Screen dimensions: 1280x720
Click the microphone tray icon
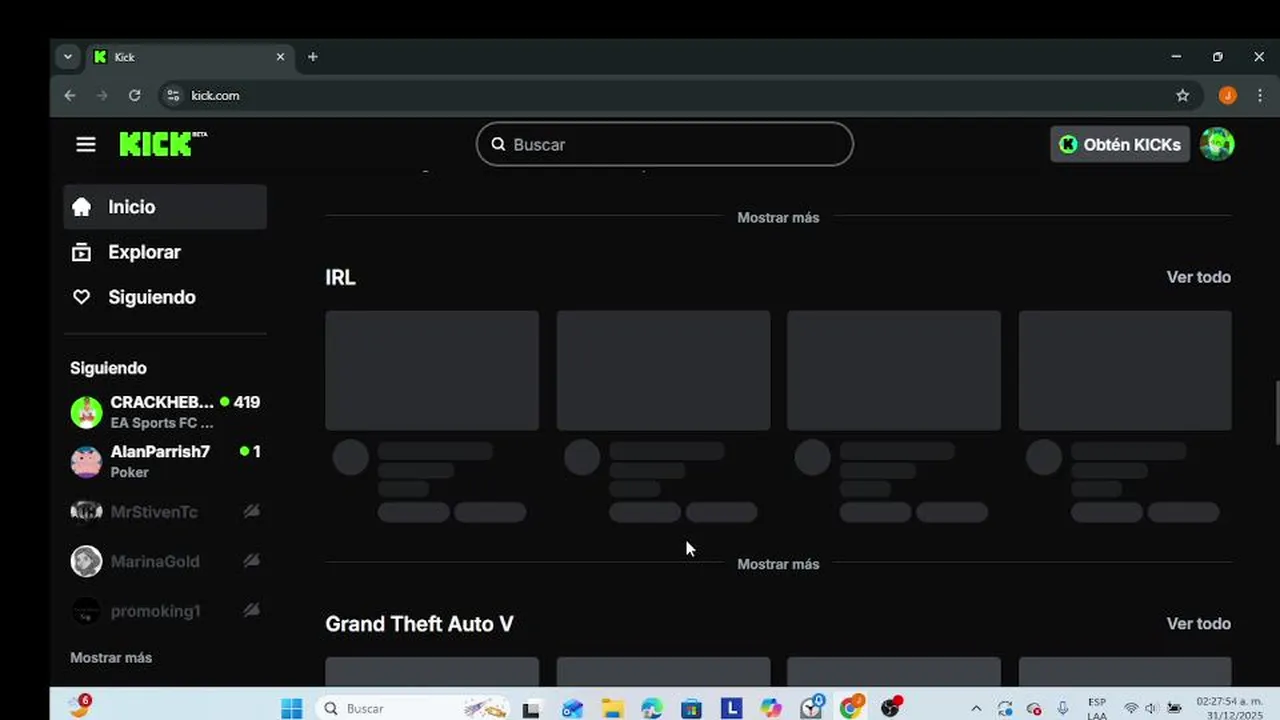point(1062,708)
